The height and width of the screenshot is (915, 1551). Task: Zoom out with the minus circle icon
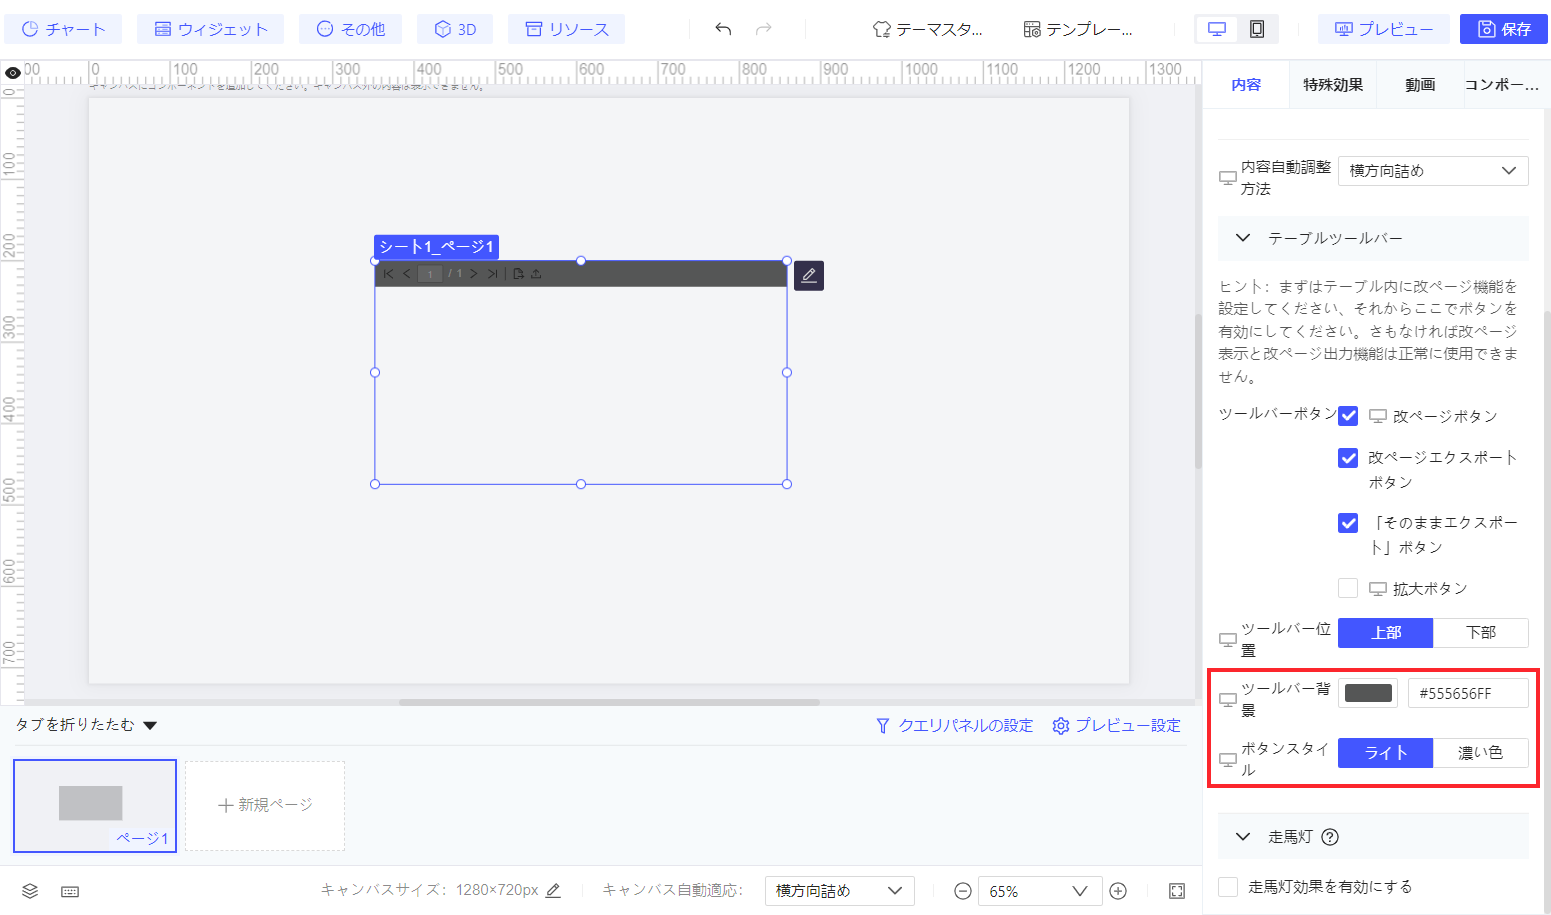point(962,891)
